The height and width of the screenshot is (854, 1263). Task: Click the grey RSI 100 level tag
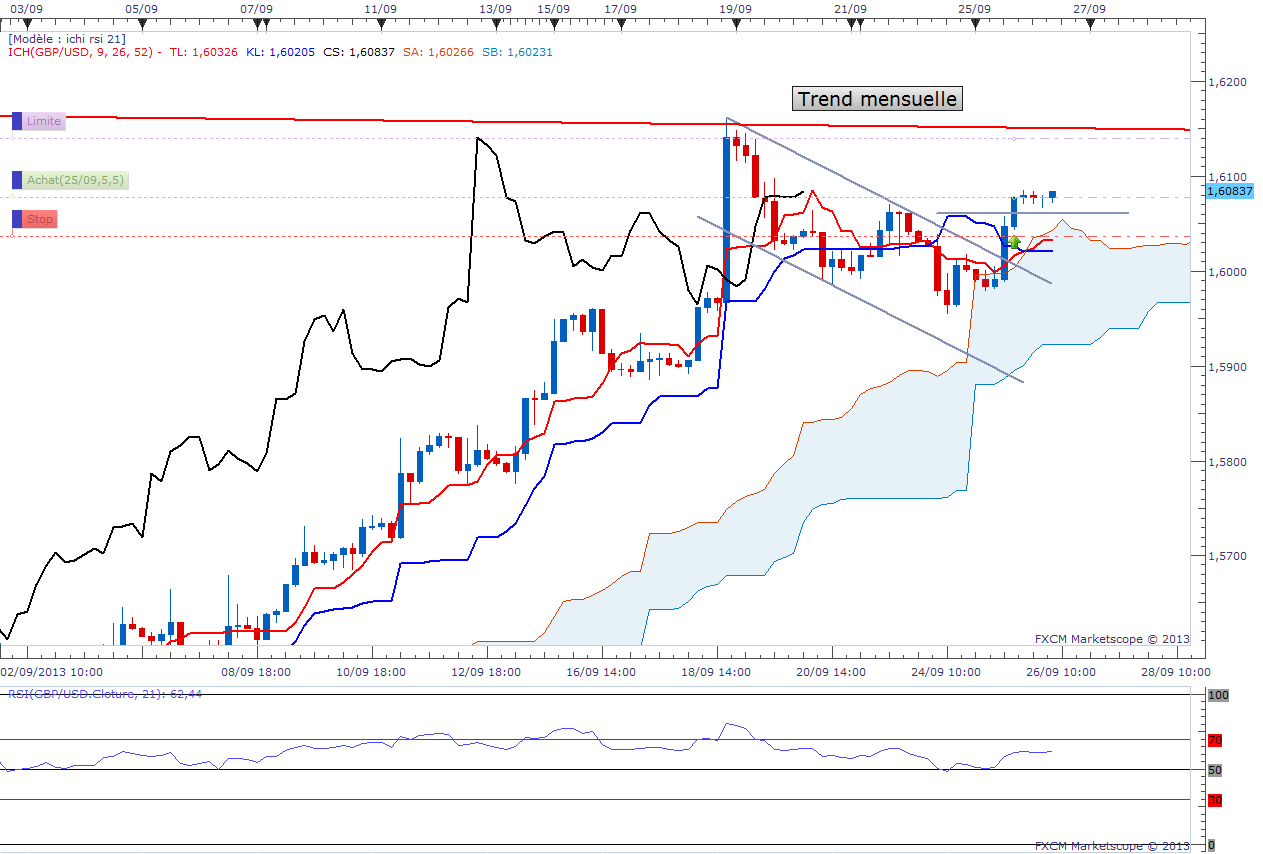tap(1217, 695)
